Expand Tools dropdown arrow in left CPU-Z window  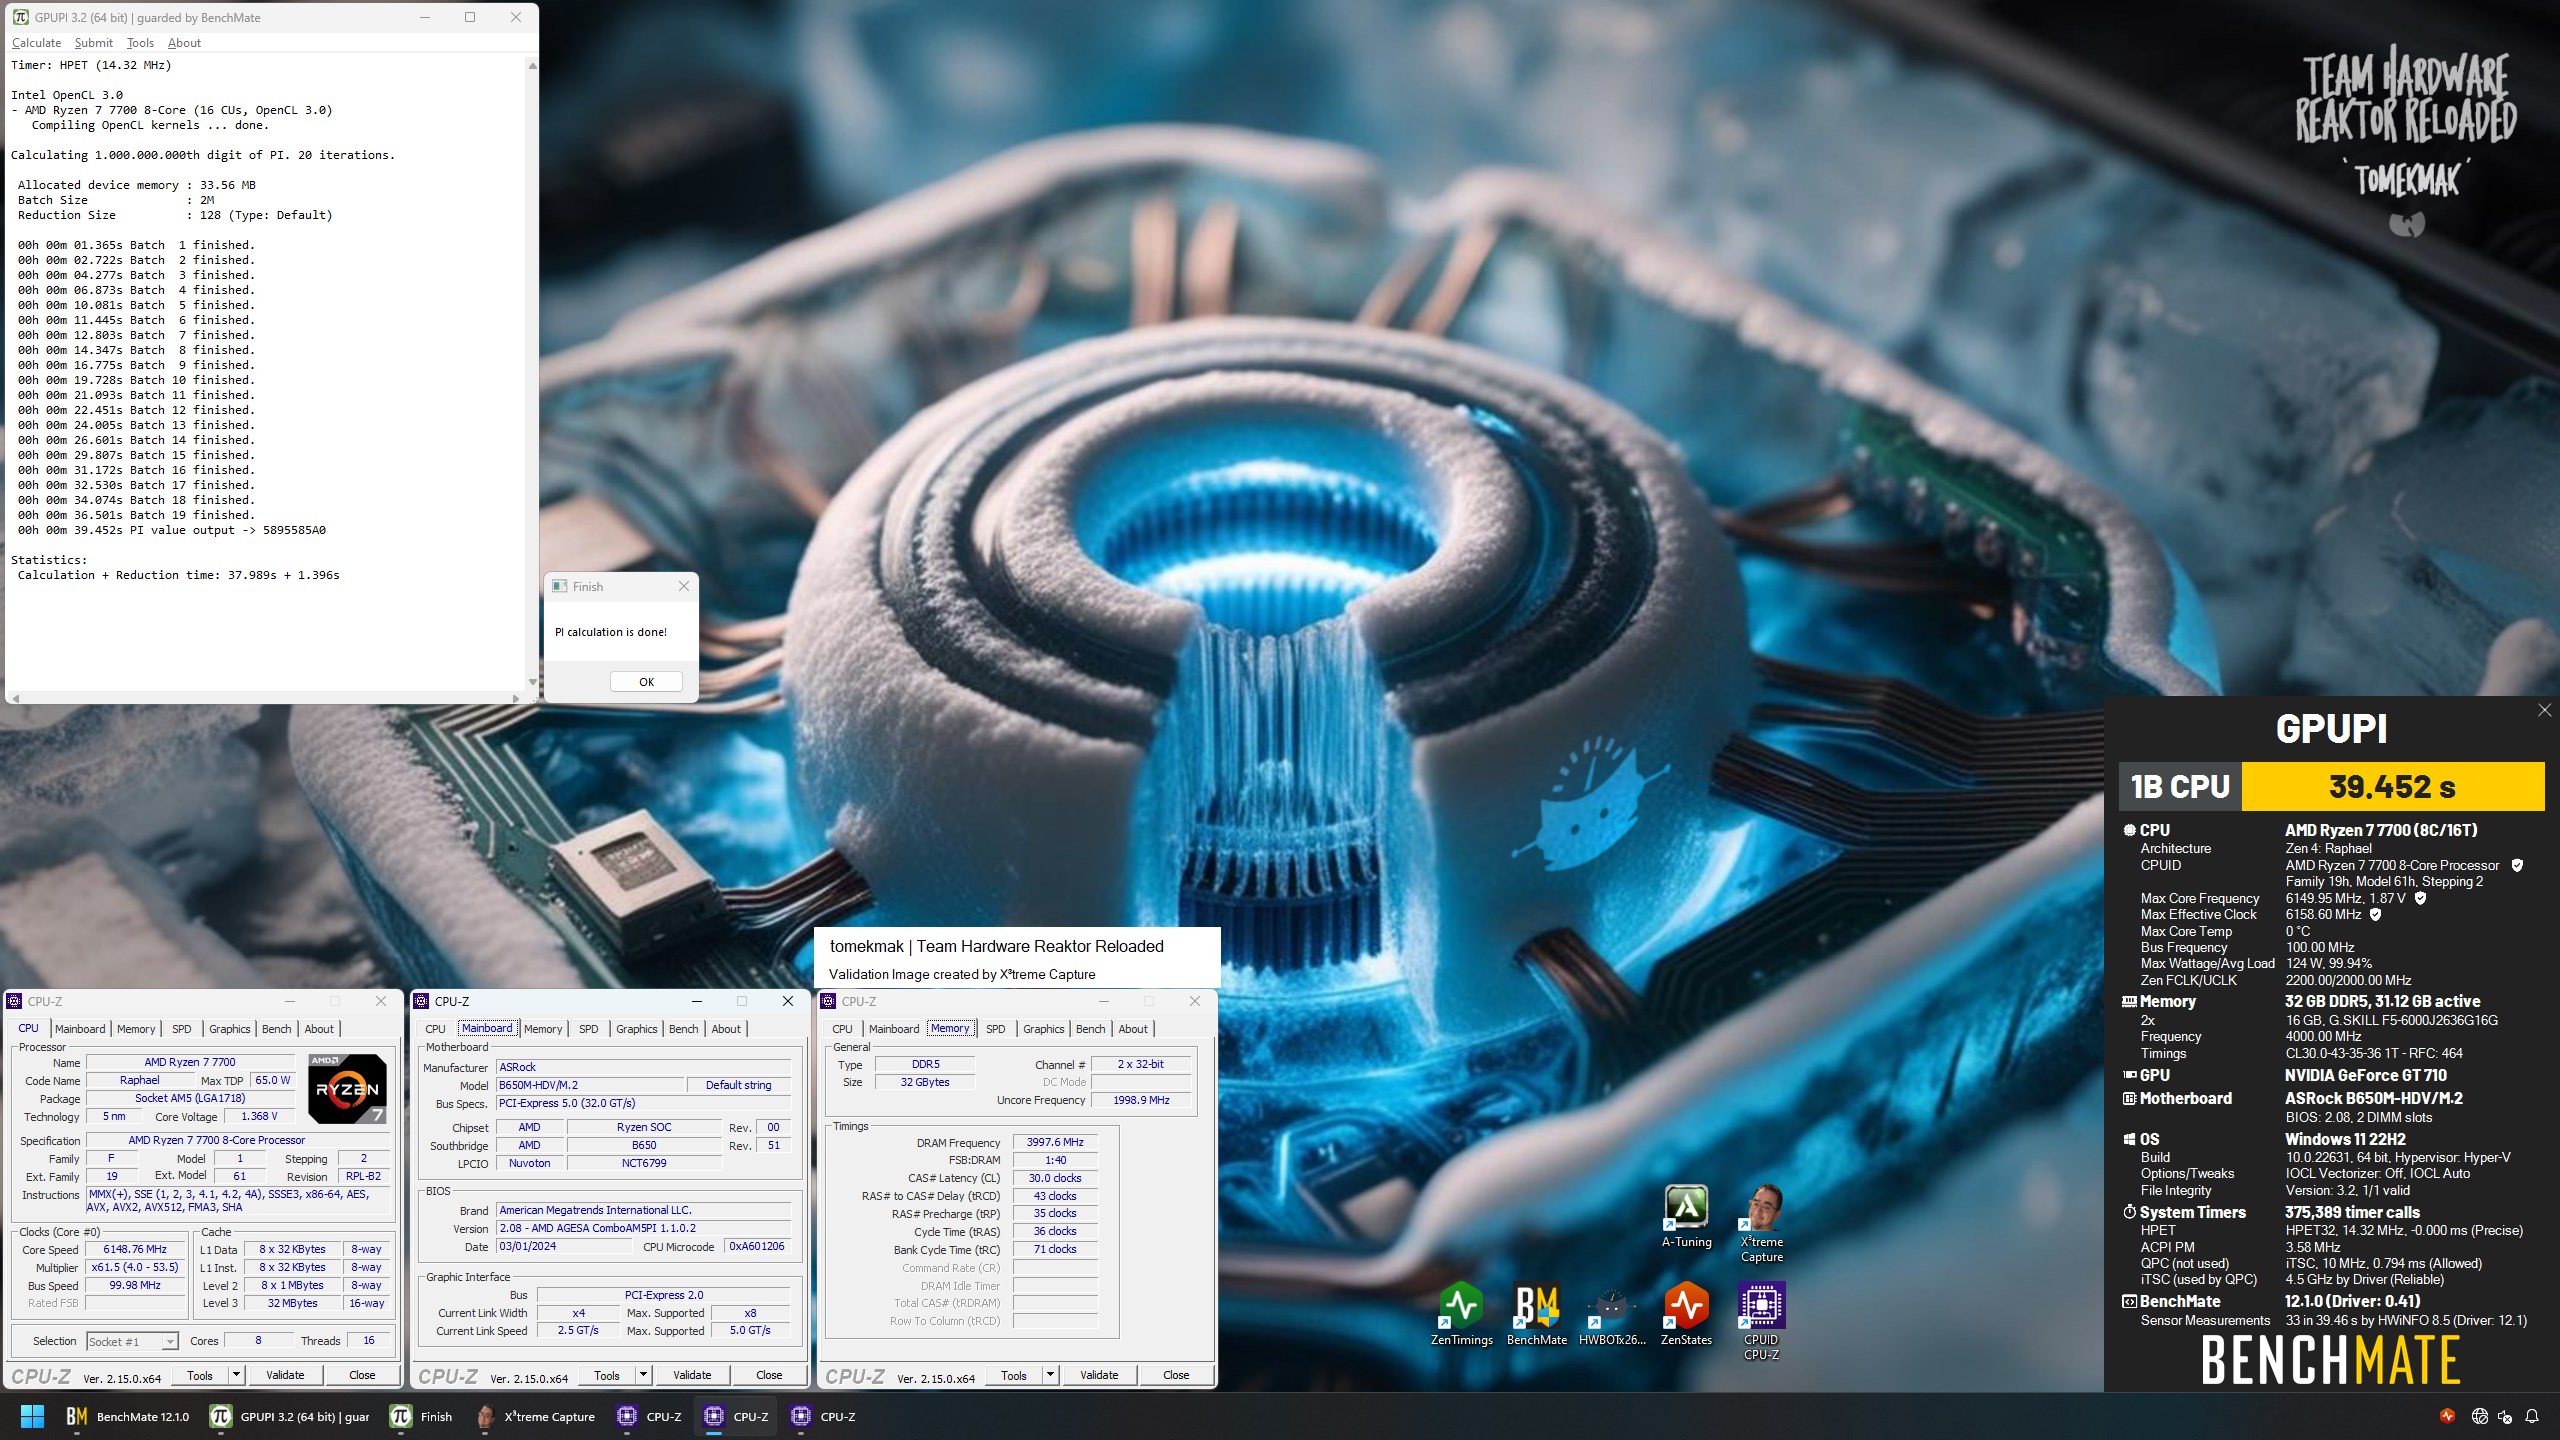click(x=237, y=1375)
